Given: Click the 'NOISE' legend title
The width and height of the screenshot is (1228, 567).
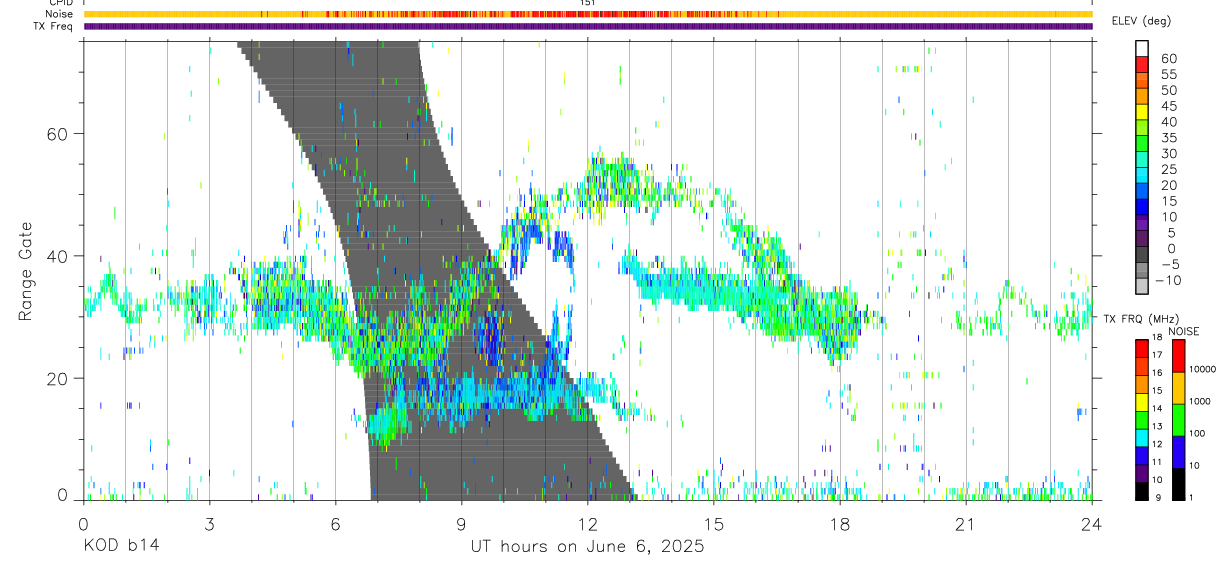Looking at the screenshot, I should coord(1184,331).
